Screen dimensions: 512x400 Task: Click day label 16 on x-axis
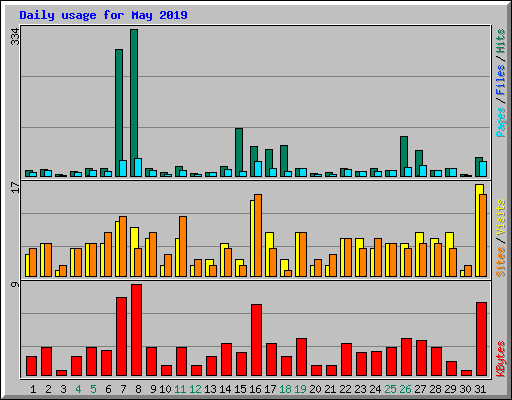[x=255, y=389]
